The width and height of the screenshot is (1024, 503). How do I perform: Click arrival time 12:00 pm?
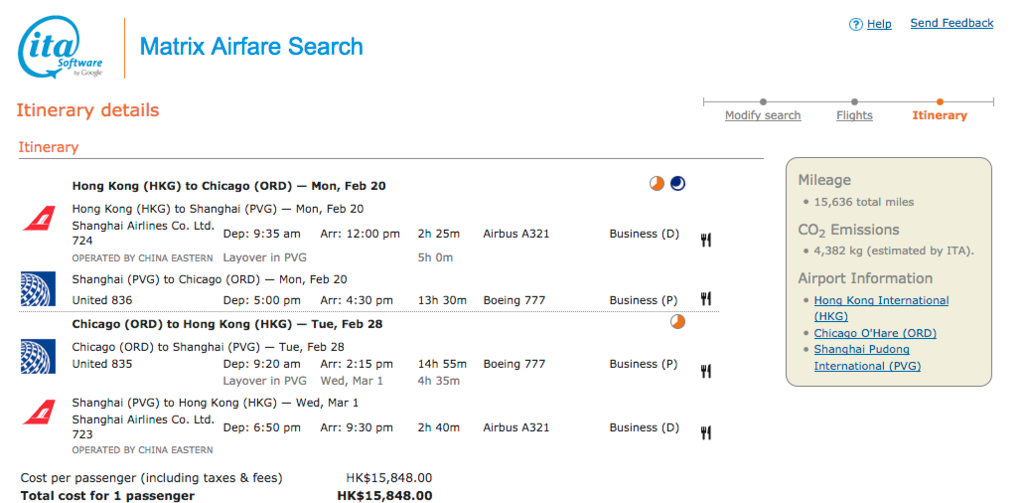click(x=362, y=234)
